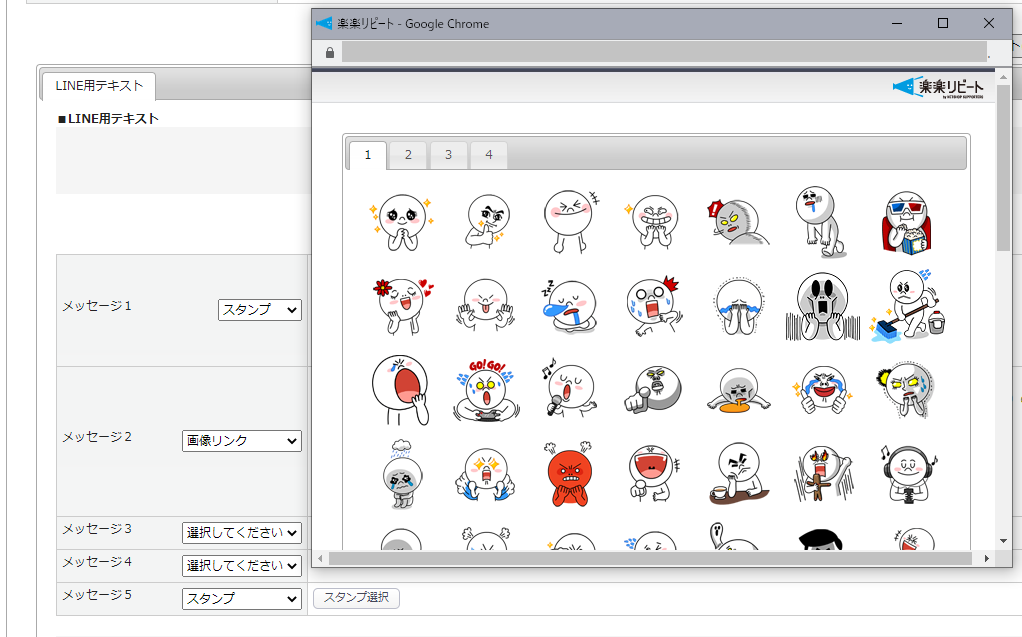Open the メッセージ1 スタンプ type dropdown
The height and width of the screenshot is (637, 1022).
pyautogui.click(x=260, y=310)
